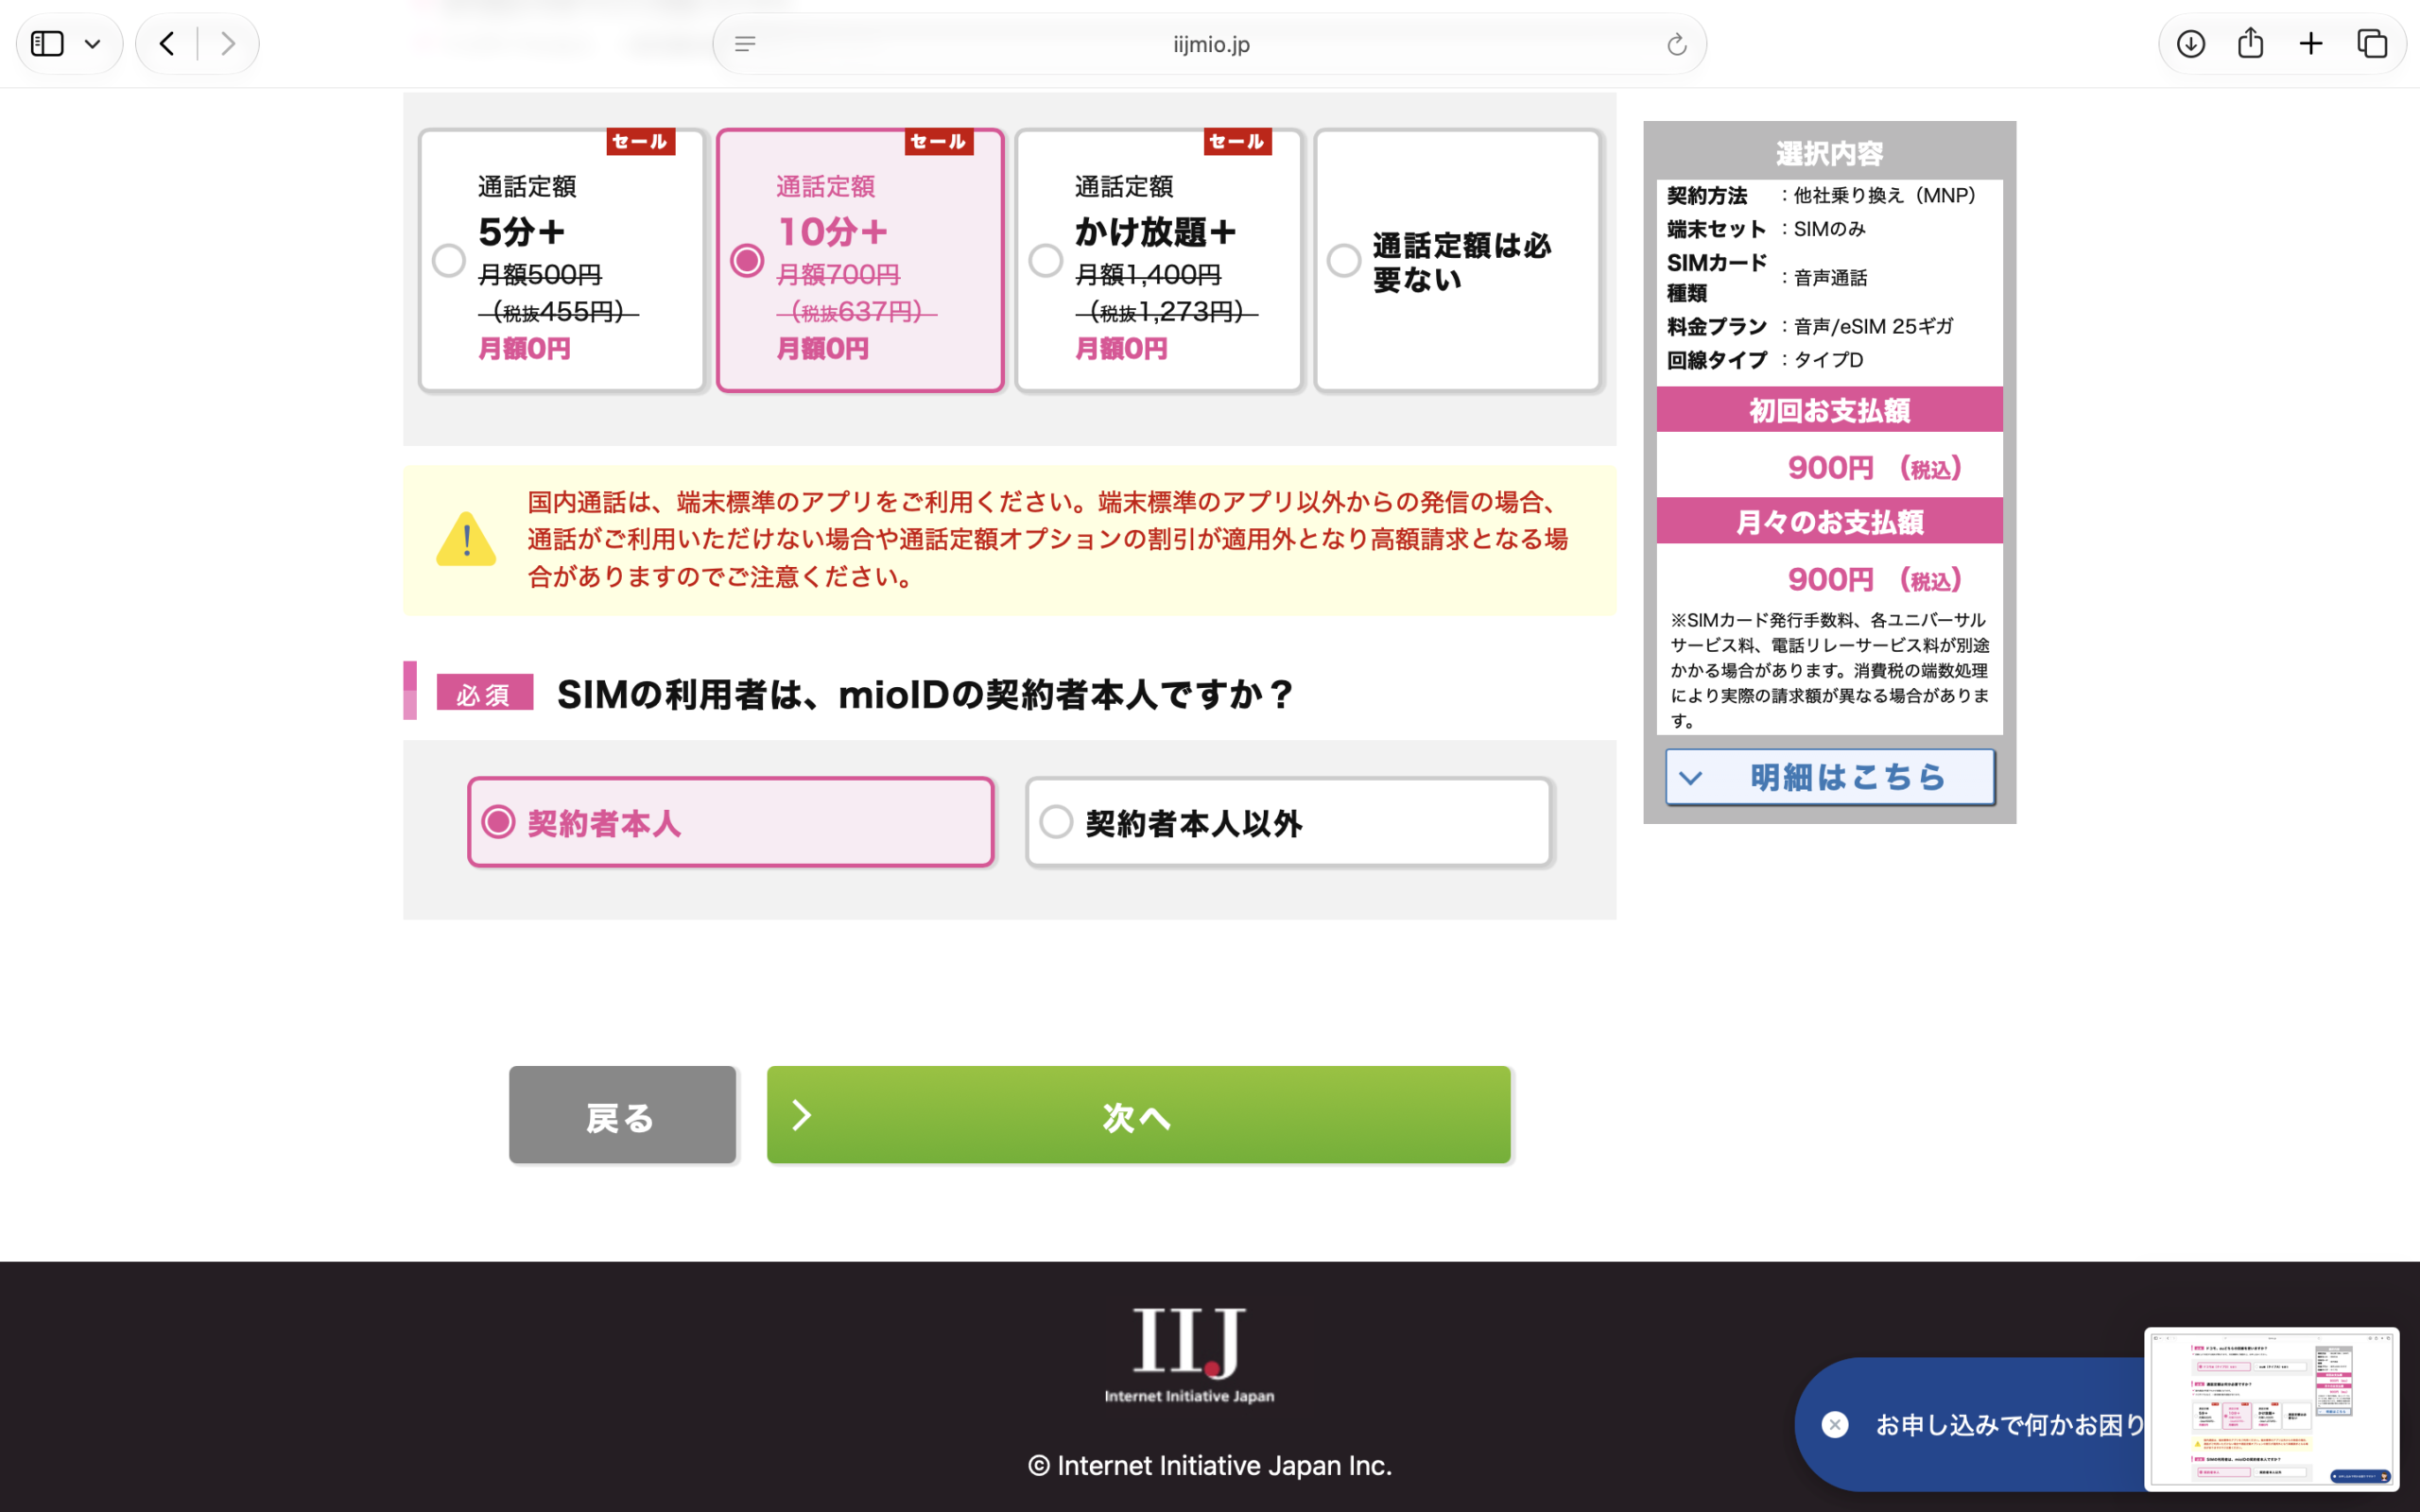The height and width of the screenshot is (1512, 2420).
Task: Select the 通話定額 5分+ radio option
Action: pyautogui.click(x=449, y=261)
